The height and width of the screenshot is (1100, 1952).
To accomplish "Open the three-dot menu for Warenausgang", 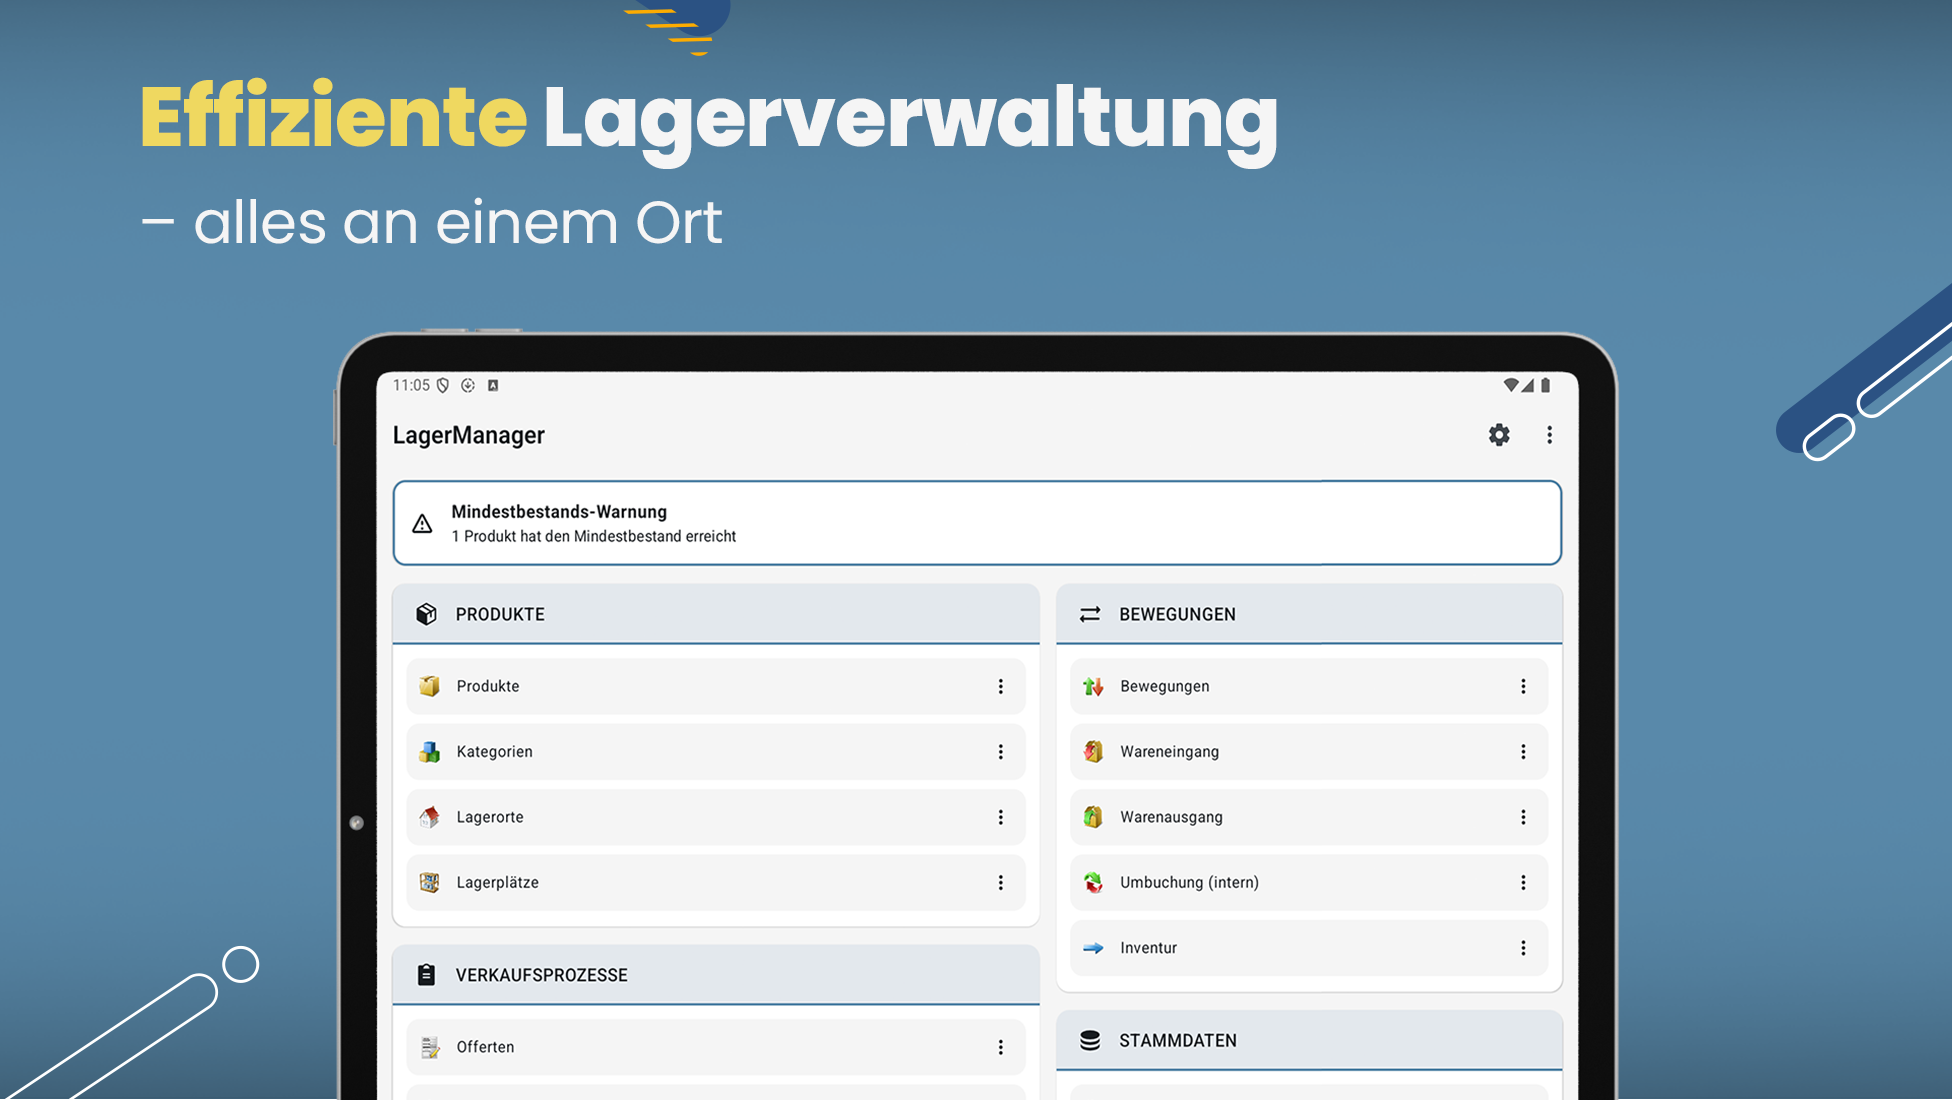I will [1523, 817].
